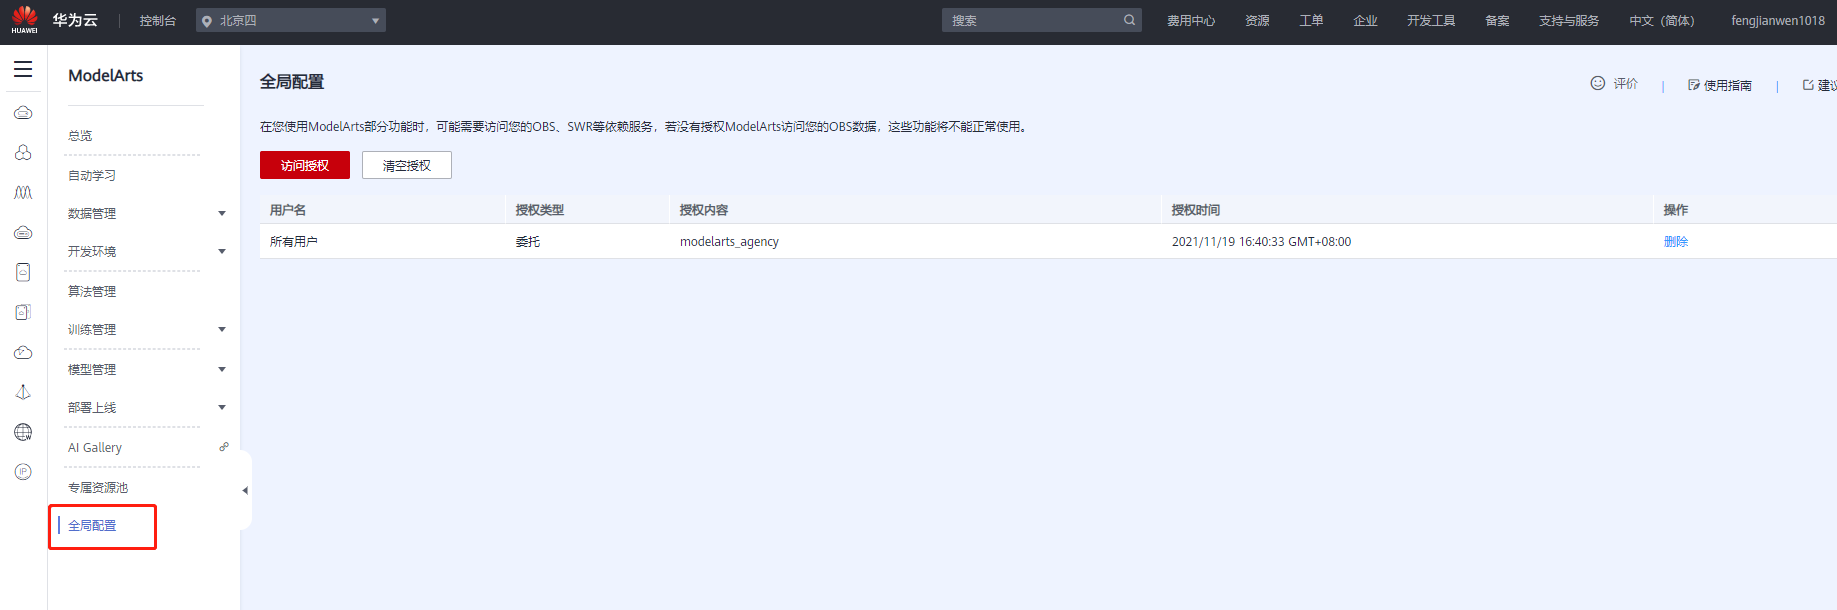Click the Huawei logo icon
The width and height of the screenshot is (1837, 610).
pos(25,19)
